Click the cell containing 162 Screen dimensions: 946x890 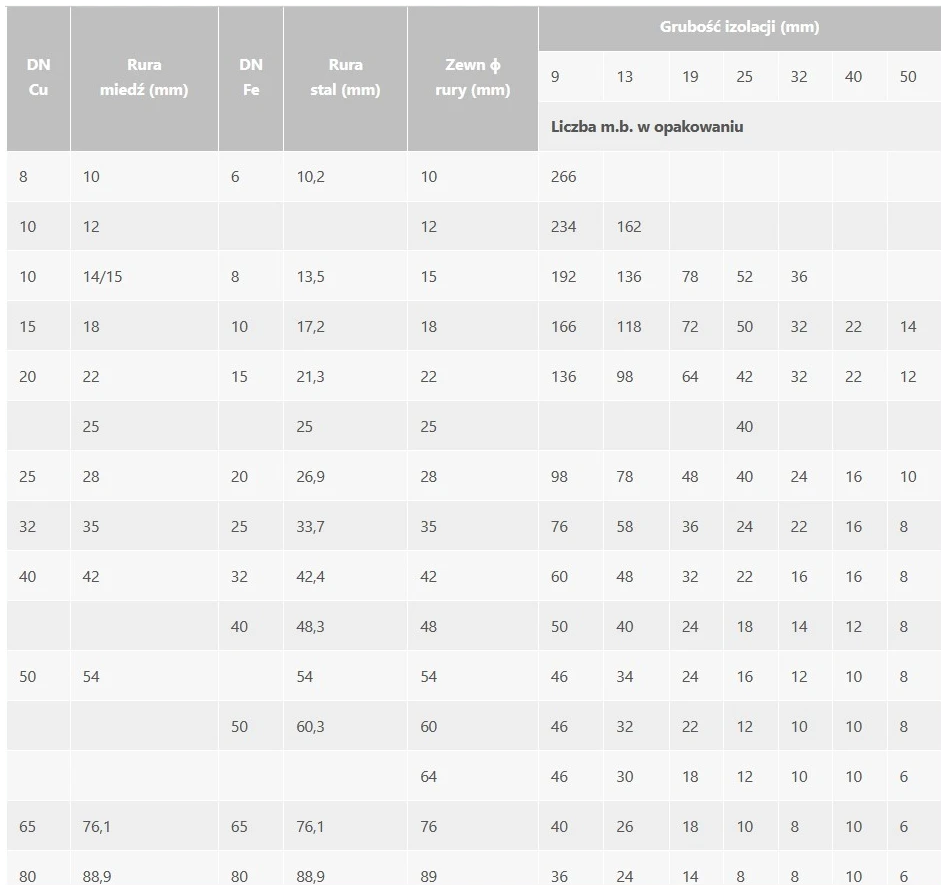(629, 227)
